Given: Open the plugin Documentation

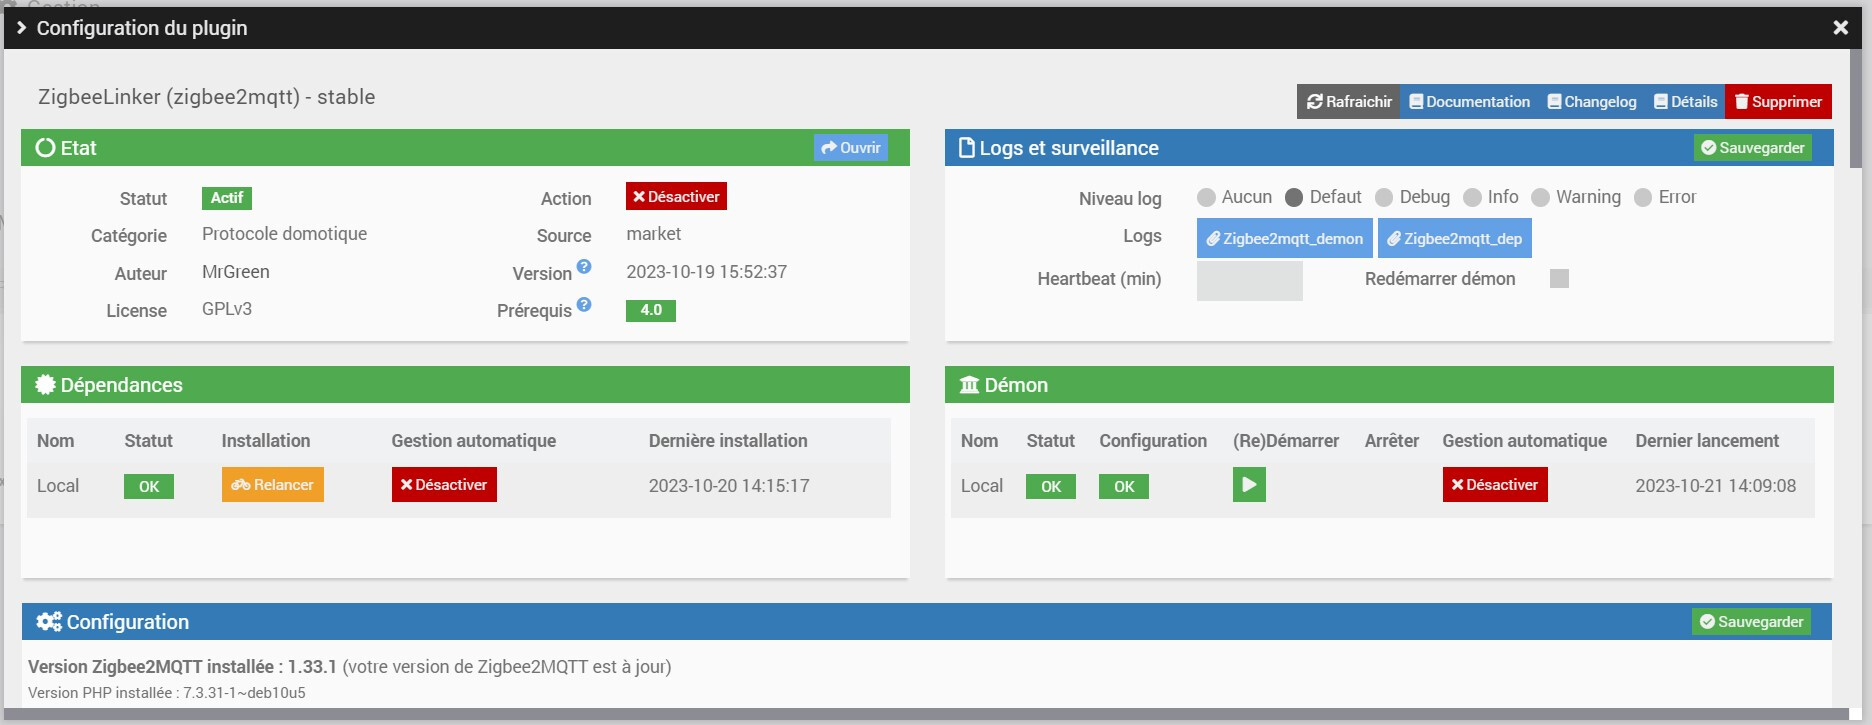Looking at the screenshot, I should pyautogui.click(x=1469, y=102).
